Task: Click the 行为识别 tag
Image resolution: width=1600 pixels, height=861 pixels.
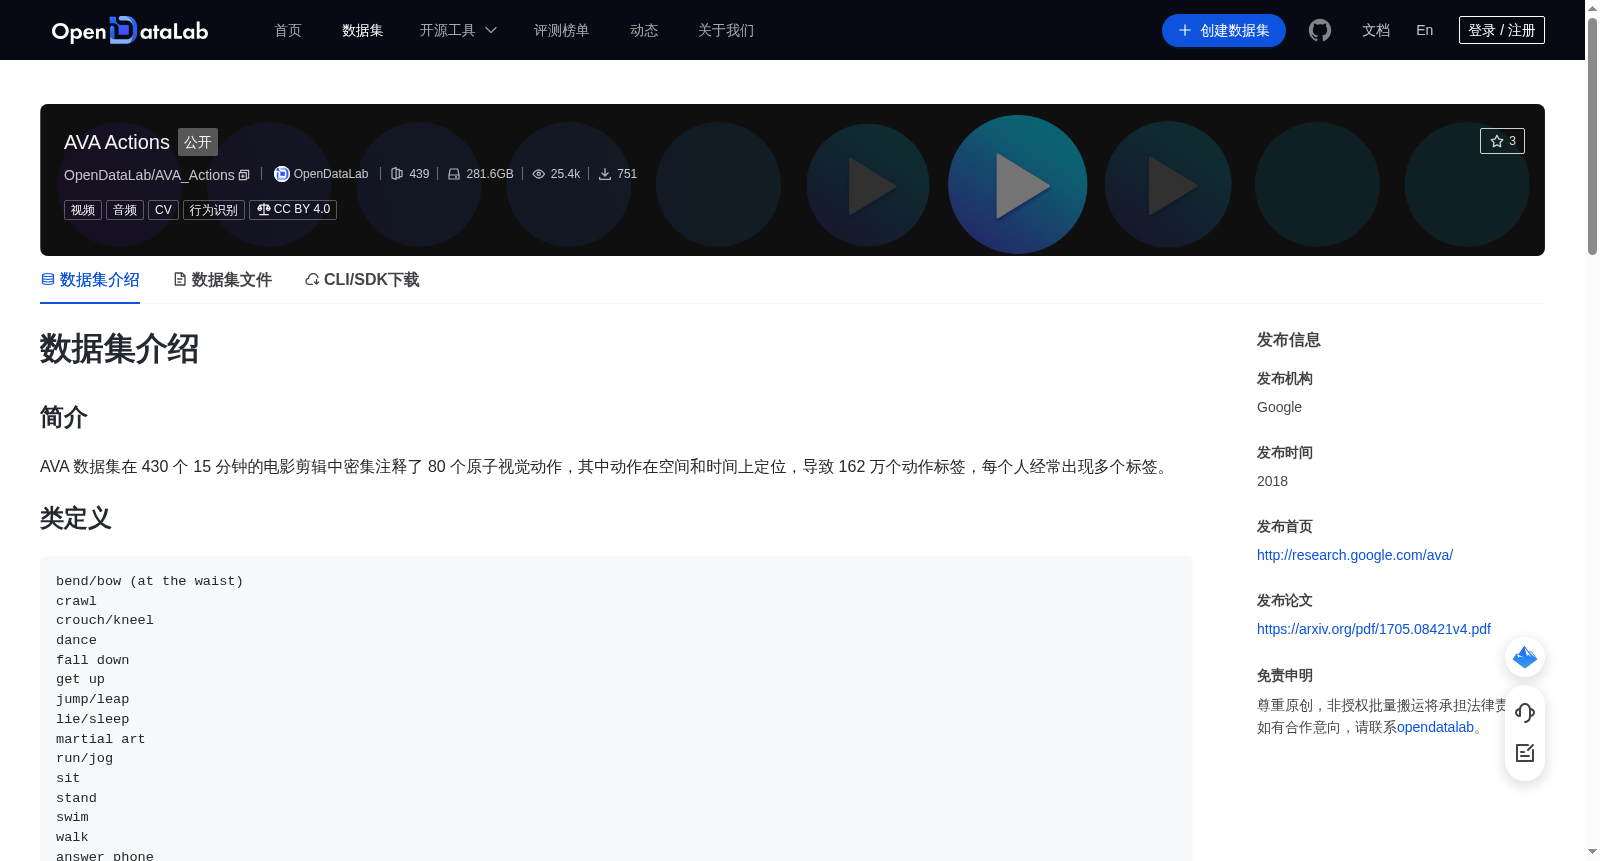Action: pyautogui.click(x=214, y=210)
